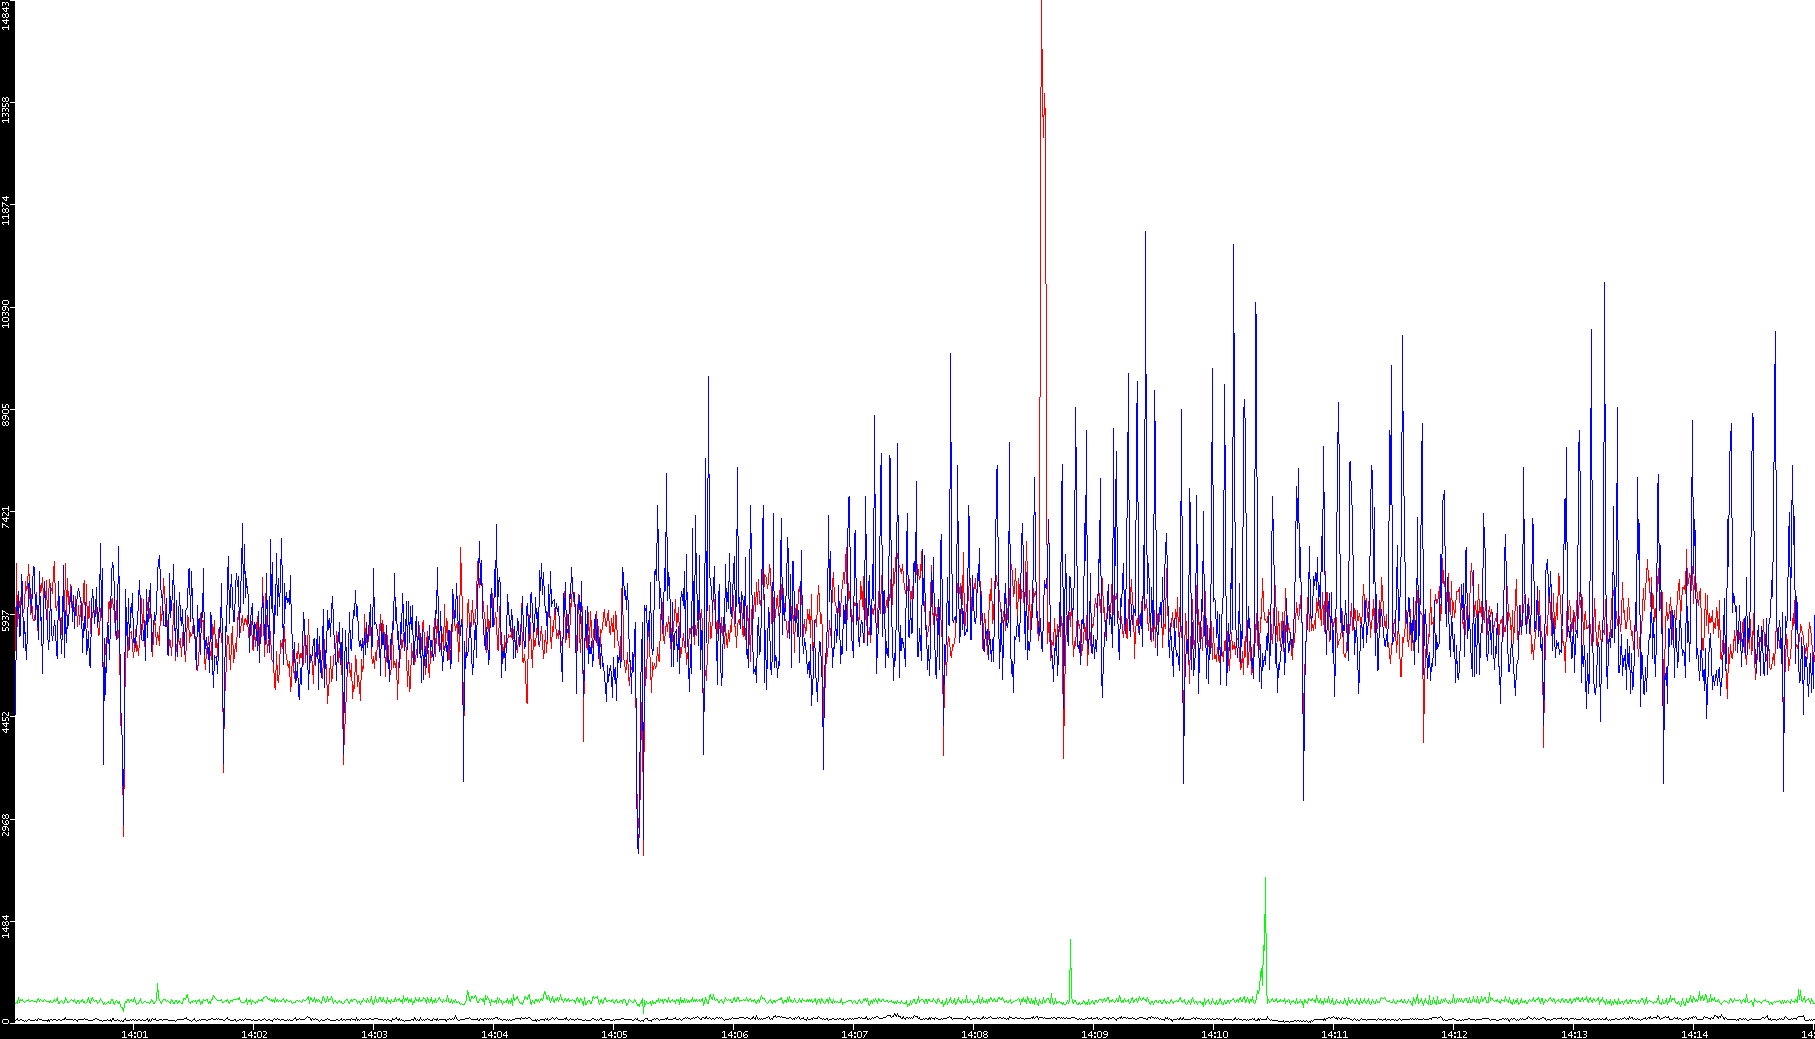The image size is (1815, 1039).
Task: Click the 11874 label on vertical axis
Action: [6, 211]
